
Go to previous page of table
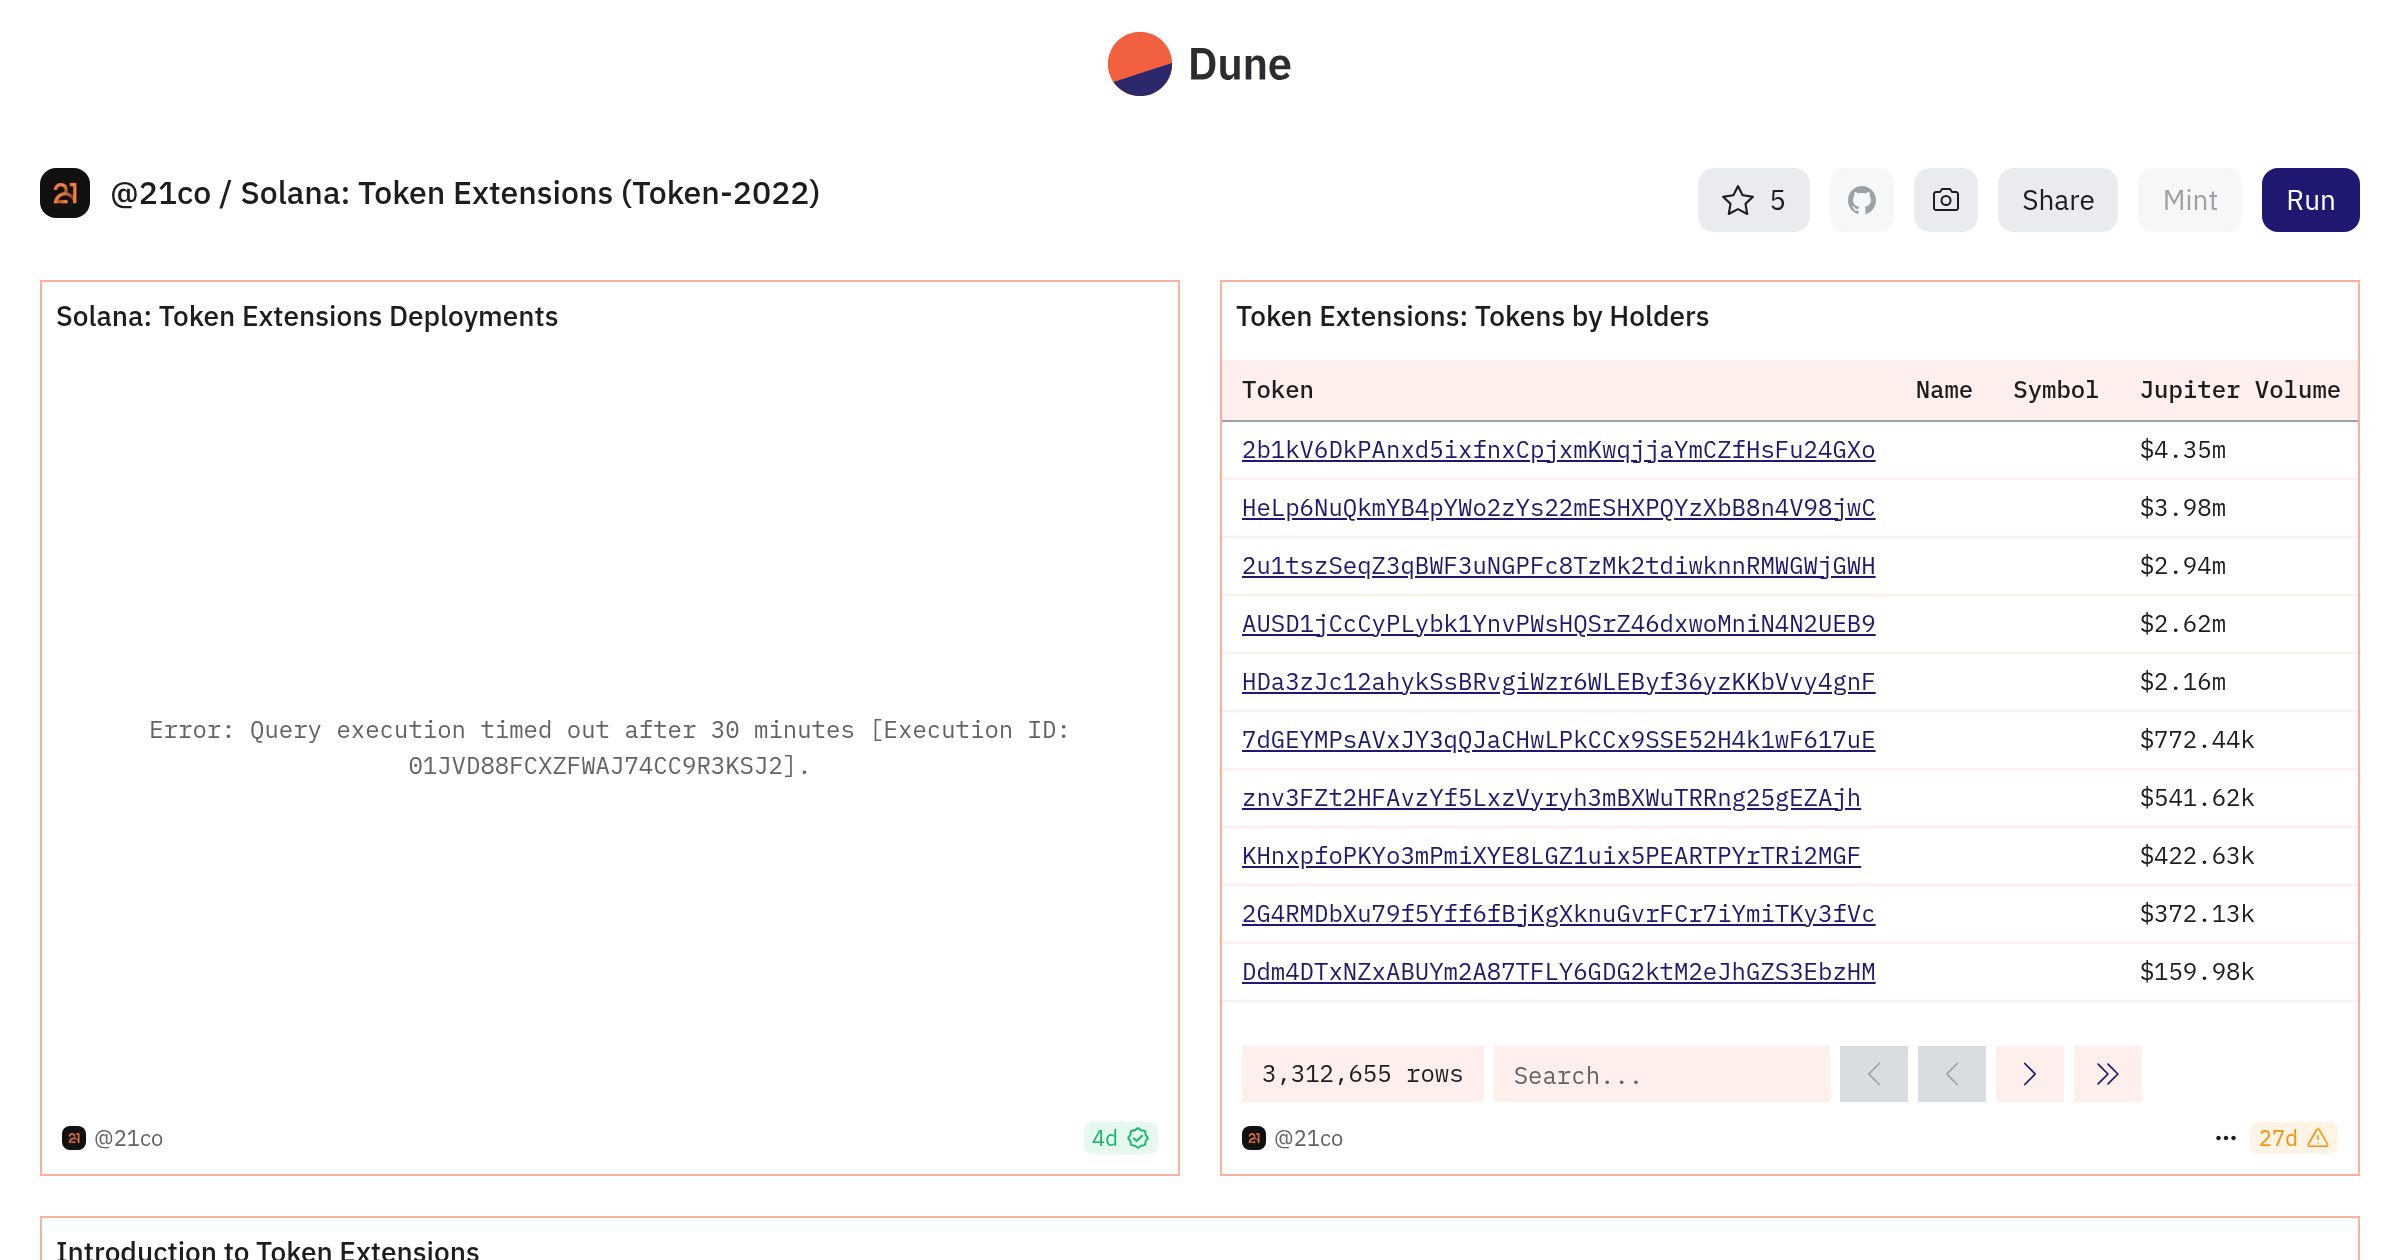point(1951,1074)
